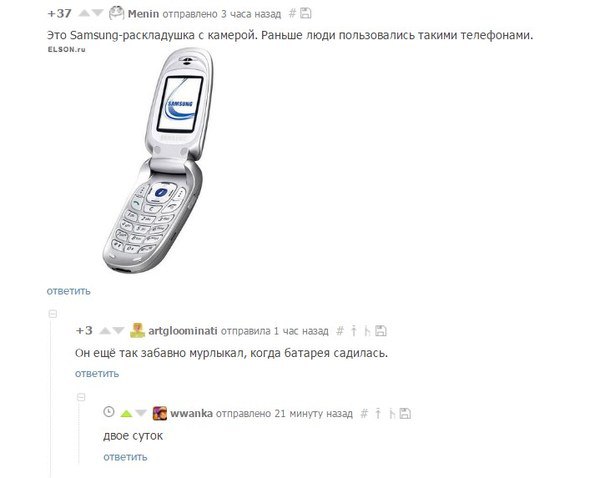The height and width of the screenshot is (478, 600).
Task: Downvote Menin's comment
Action: coord(98,14)
